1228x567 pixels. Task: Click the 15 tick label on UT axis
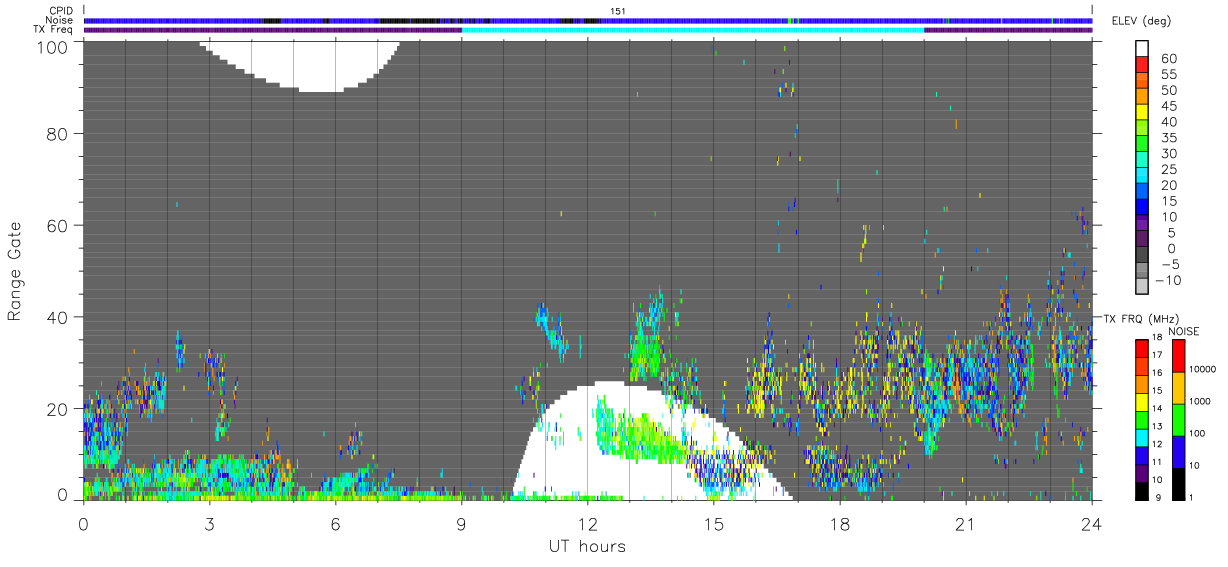coord(714,524)
